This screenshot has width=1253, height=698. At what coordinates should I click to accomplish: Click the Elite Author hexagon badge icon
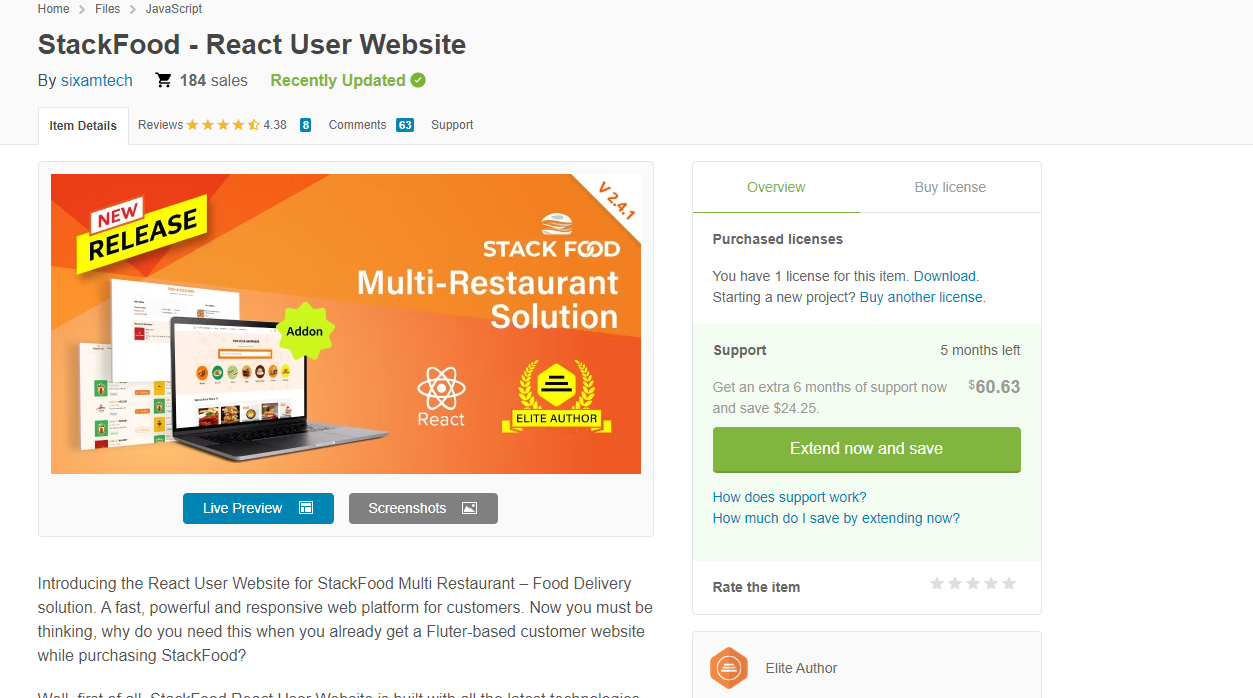(729, 668)
